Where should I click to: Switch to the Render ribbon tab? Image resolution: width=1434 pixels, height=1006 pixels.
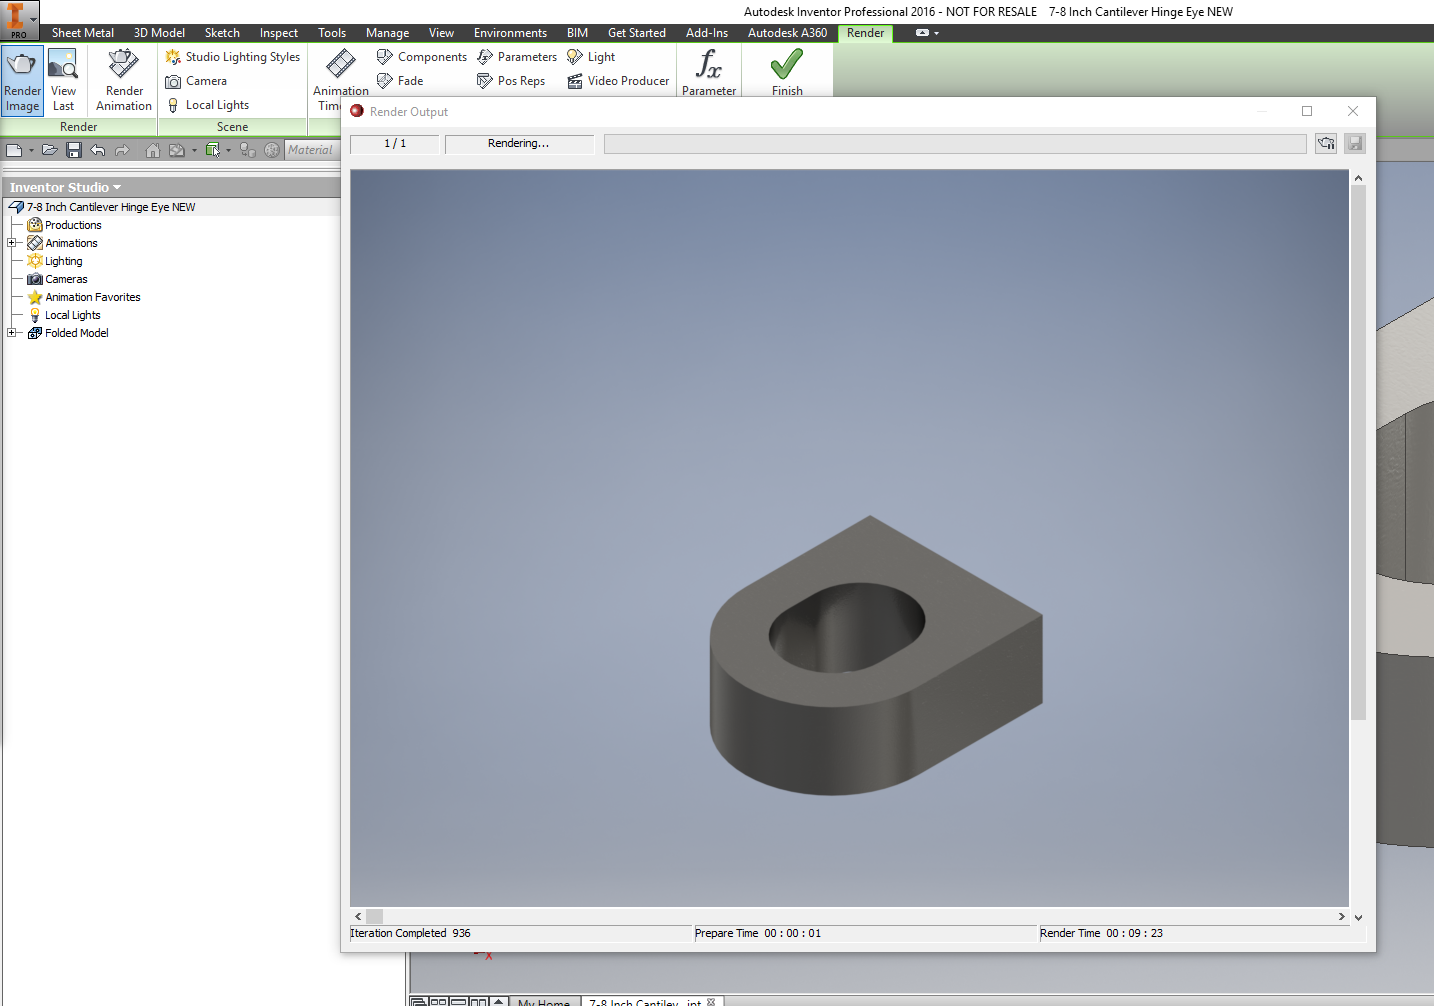[864, 32]
